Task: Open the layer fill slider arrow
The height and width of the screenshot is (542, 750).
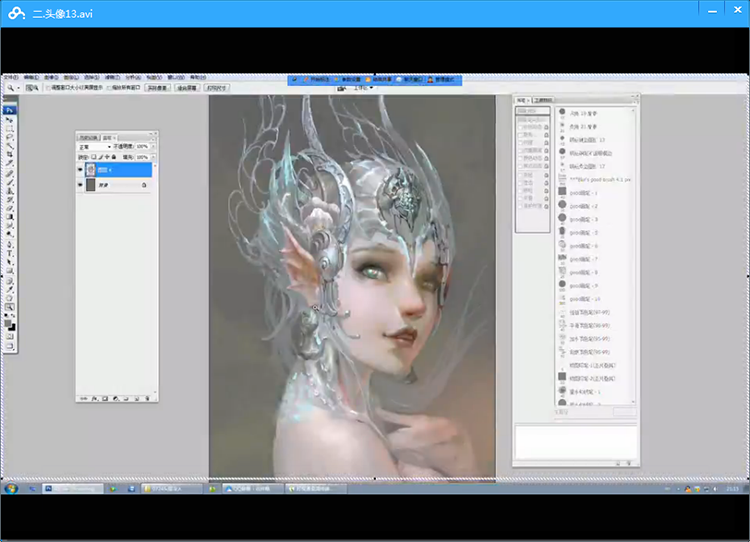Action: [153, 157]
